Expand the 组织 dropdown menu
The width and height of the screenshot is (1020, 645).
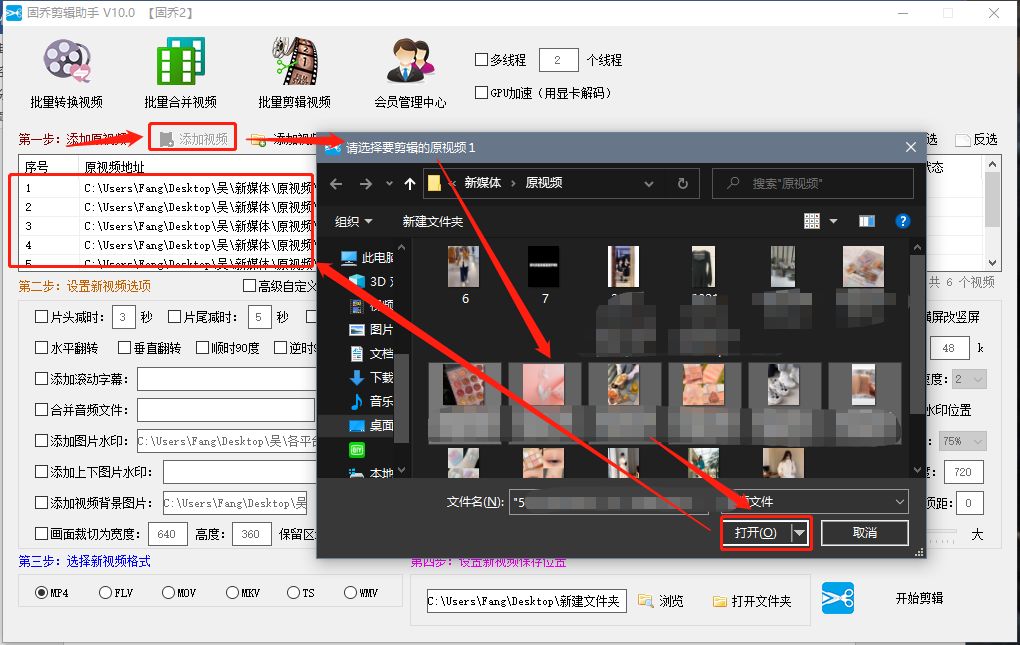[x=353, y=222]
